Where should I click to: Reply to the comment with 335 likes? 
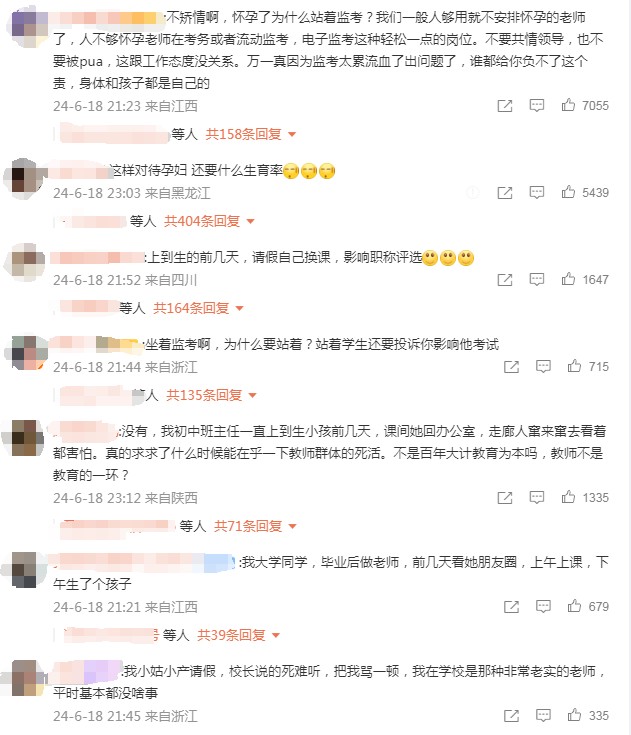click(x=543, y=715)
